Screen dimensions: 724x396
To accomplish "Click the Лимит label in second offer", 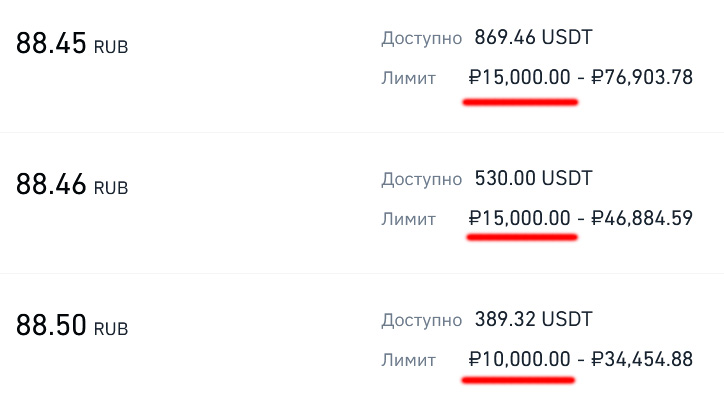I will (x=408, y=219).
